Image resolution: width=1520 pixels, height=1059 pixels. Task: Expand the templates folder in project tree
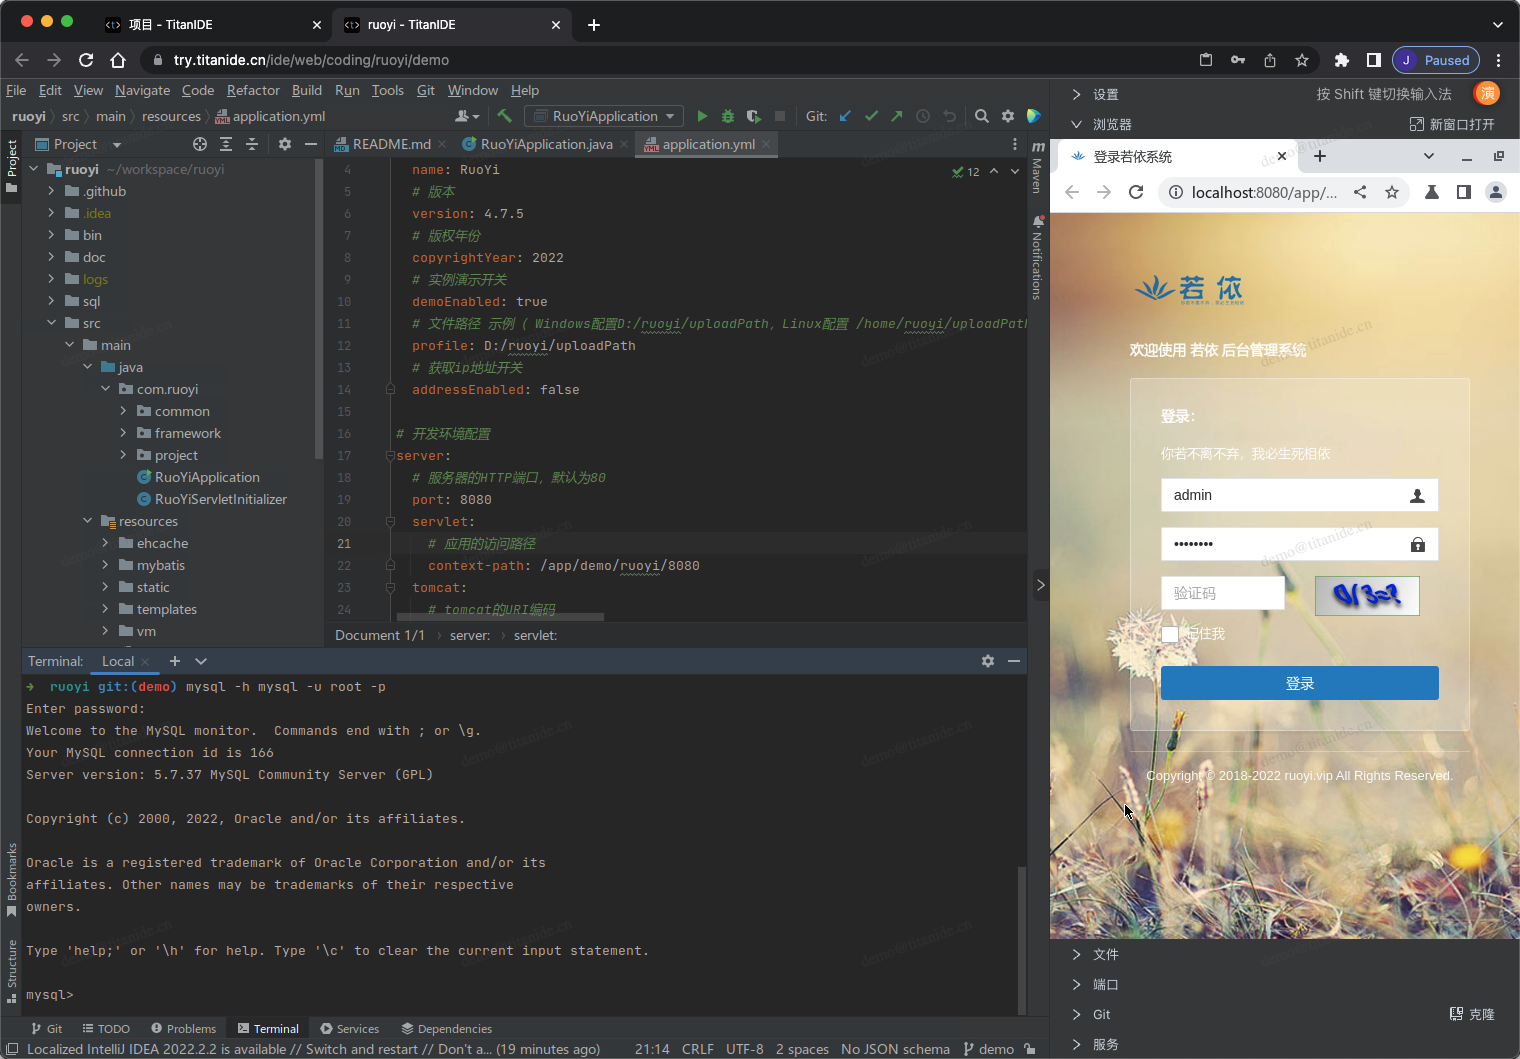[105, 609]
